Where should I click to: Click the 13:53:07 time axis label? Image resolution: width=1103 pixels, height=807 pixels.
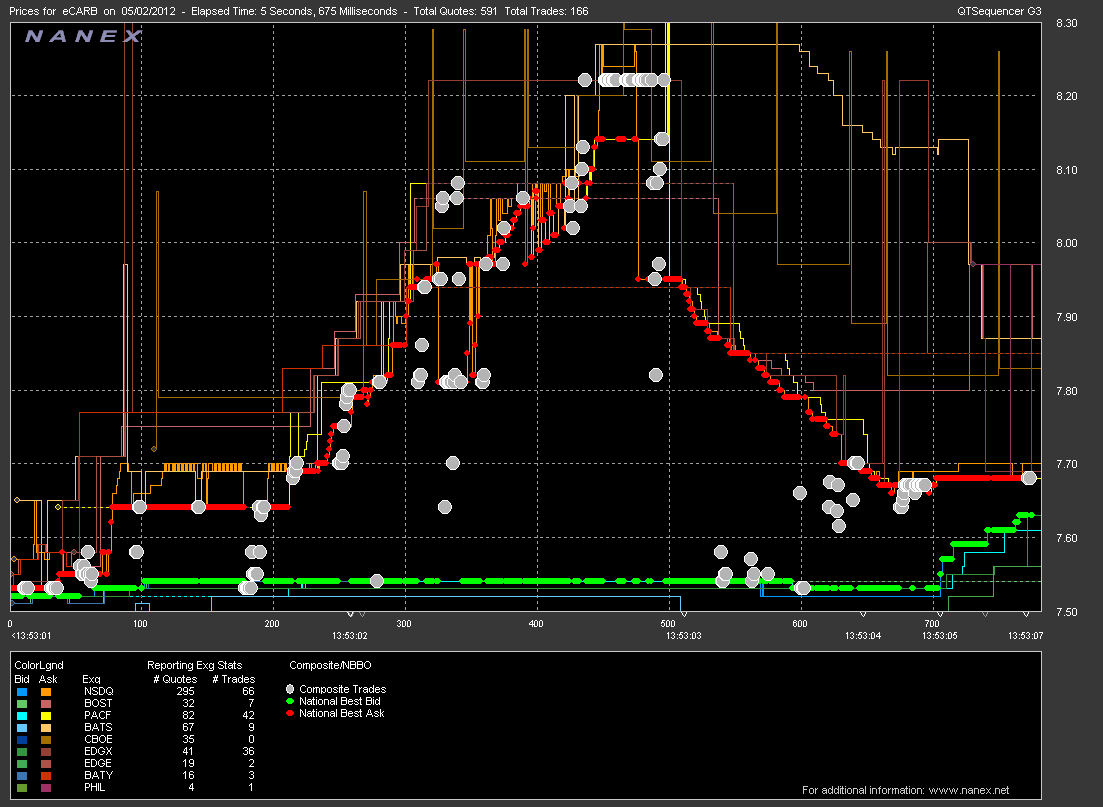click(x=1026, y=636)
